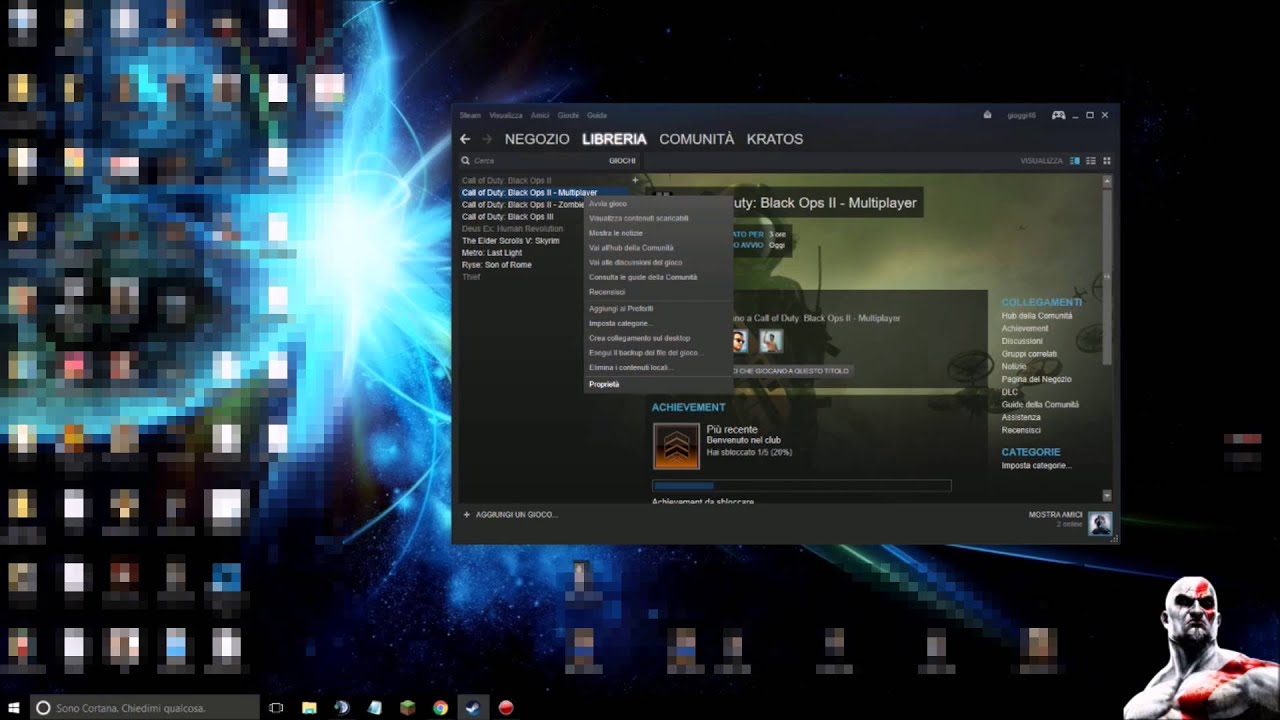Switch library to grid view icon
Screen dimensions: 1280x720
pos(1107,160)
